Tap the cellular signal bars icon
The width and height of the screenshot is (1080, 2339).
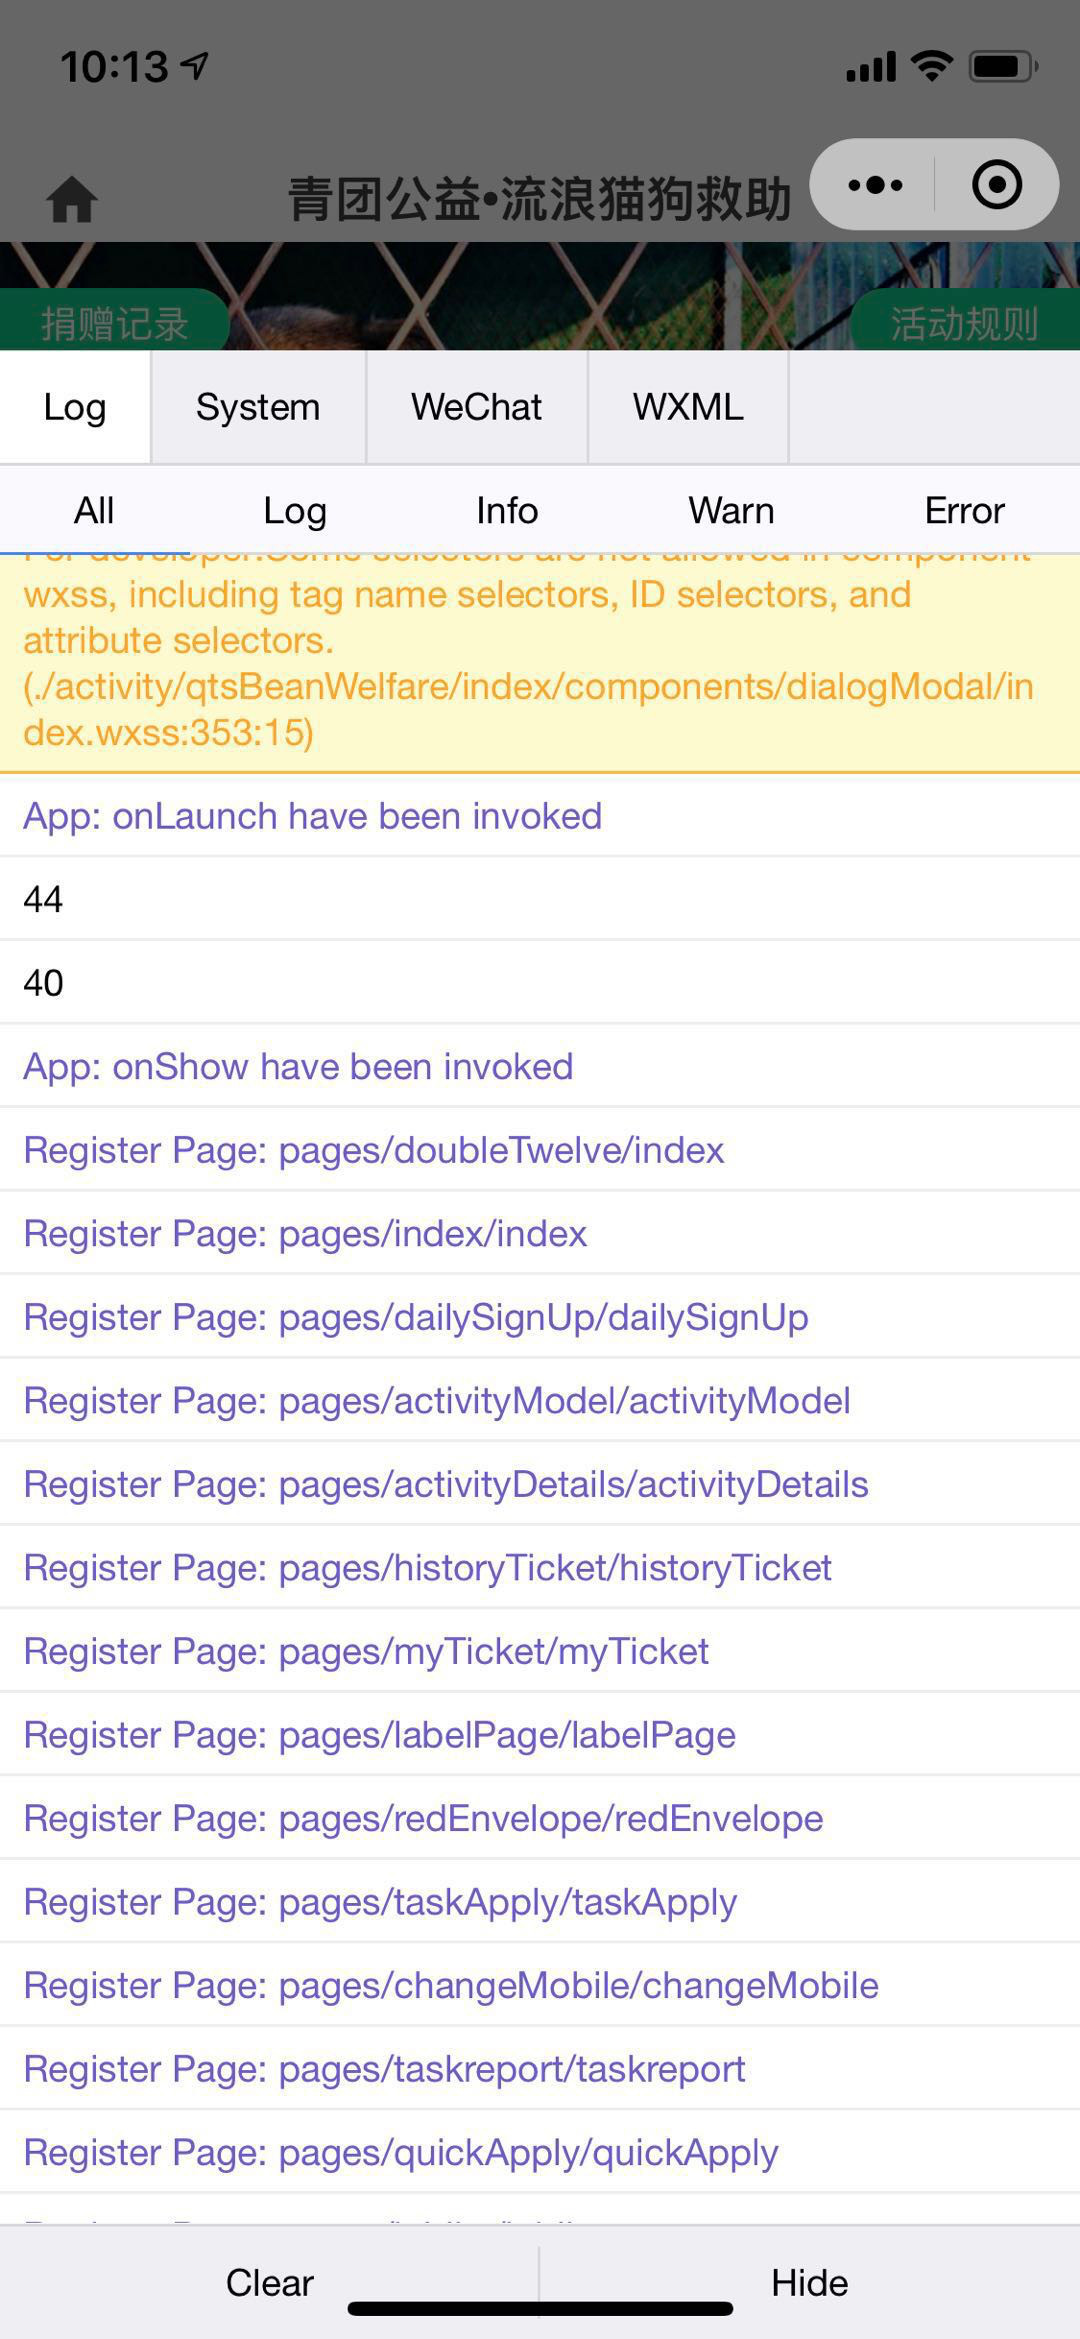click(x=871, y=67)
